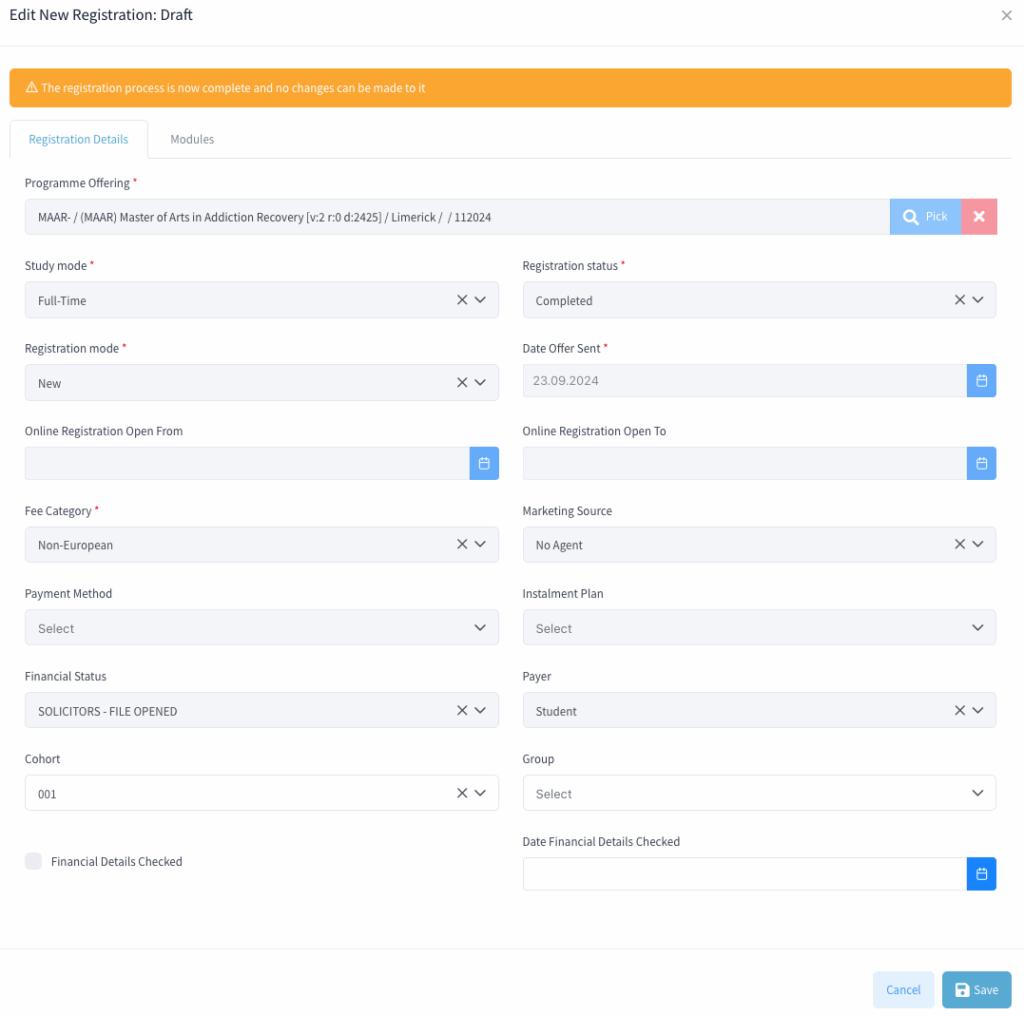Open calendar for Online Registration Open To

[981, 464]
